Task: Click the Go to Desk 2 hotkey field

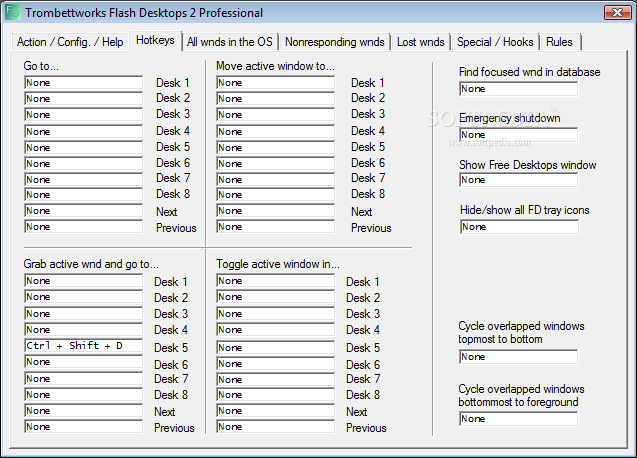Action: (x=84, y=98)
